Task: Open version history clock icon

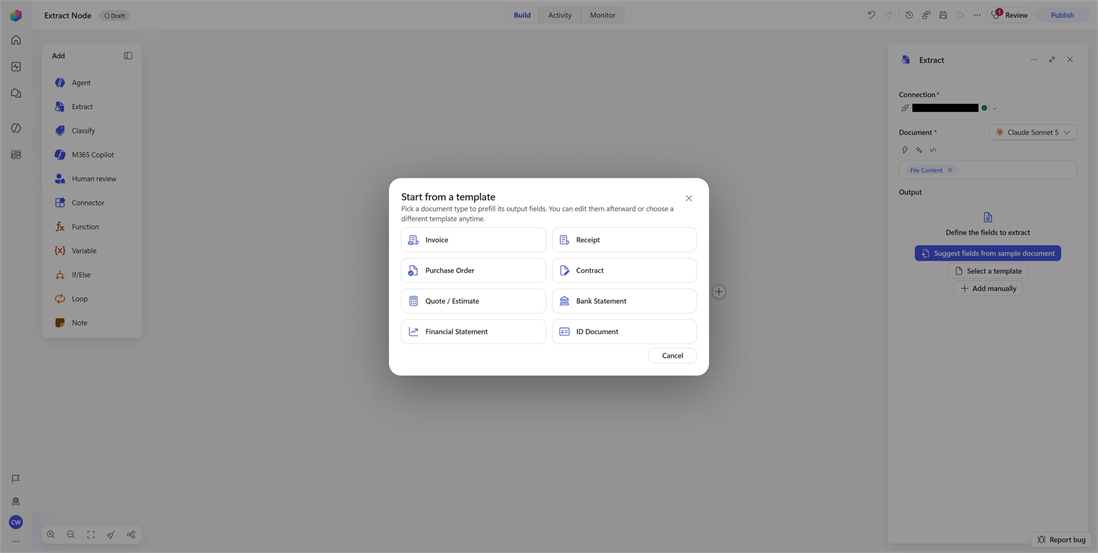Action: click(x=909, y=15)
